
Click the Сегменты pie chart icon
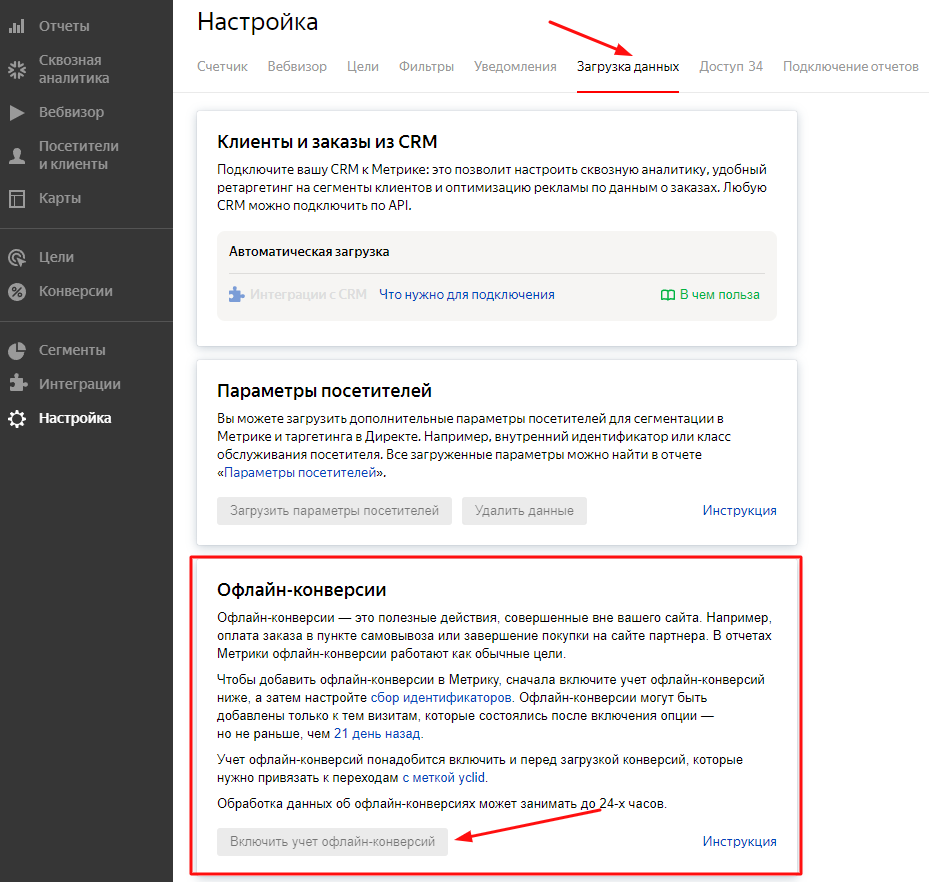click(17, 351)
